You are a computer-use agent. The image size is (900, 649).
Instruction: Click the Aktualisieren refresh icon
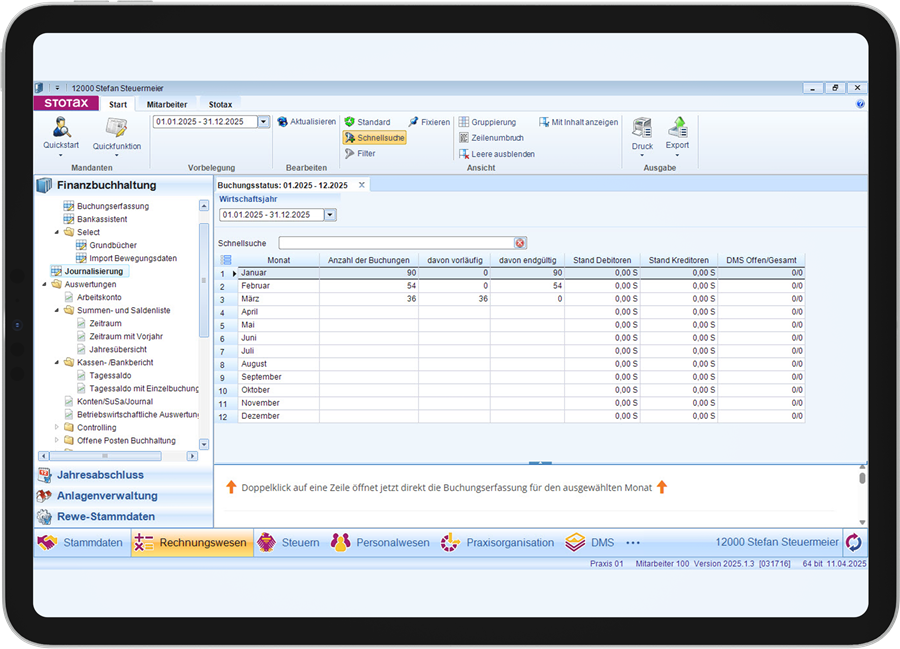pos(282,122)
